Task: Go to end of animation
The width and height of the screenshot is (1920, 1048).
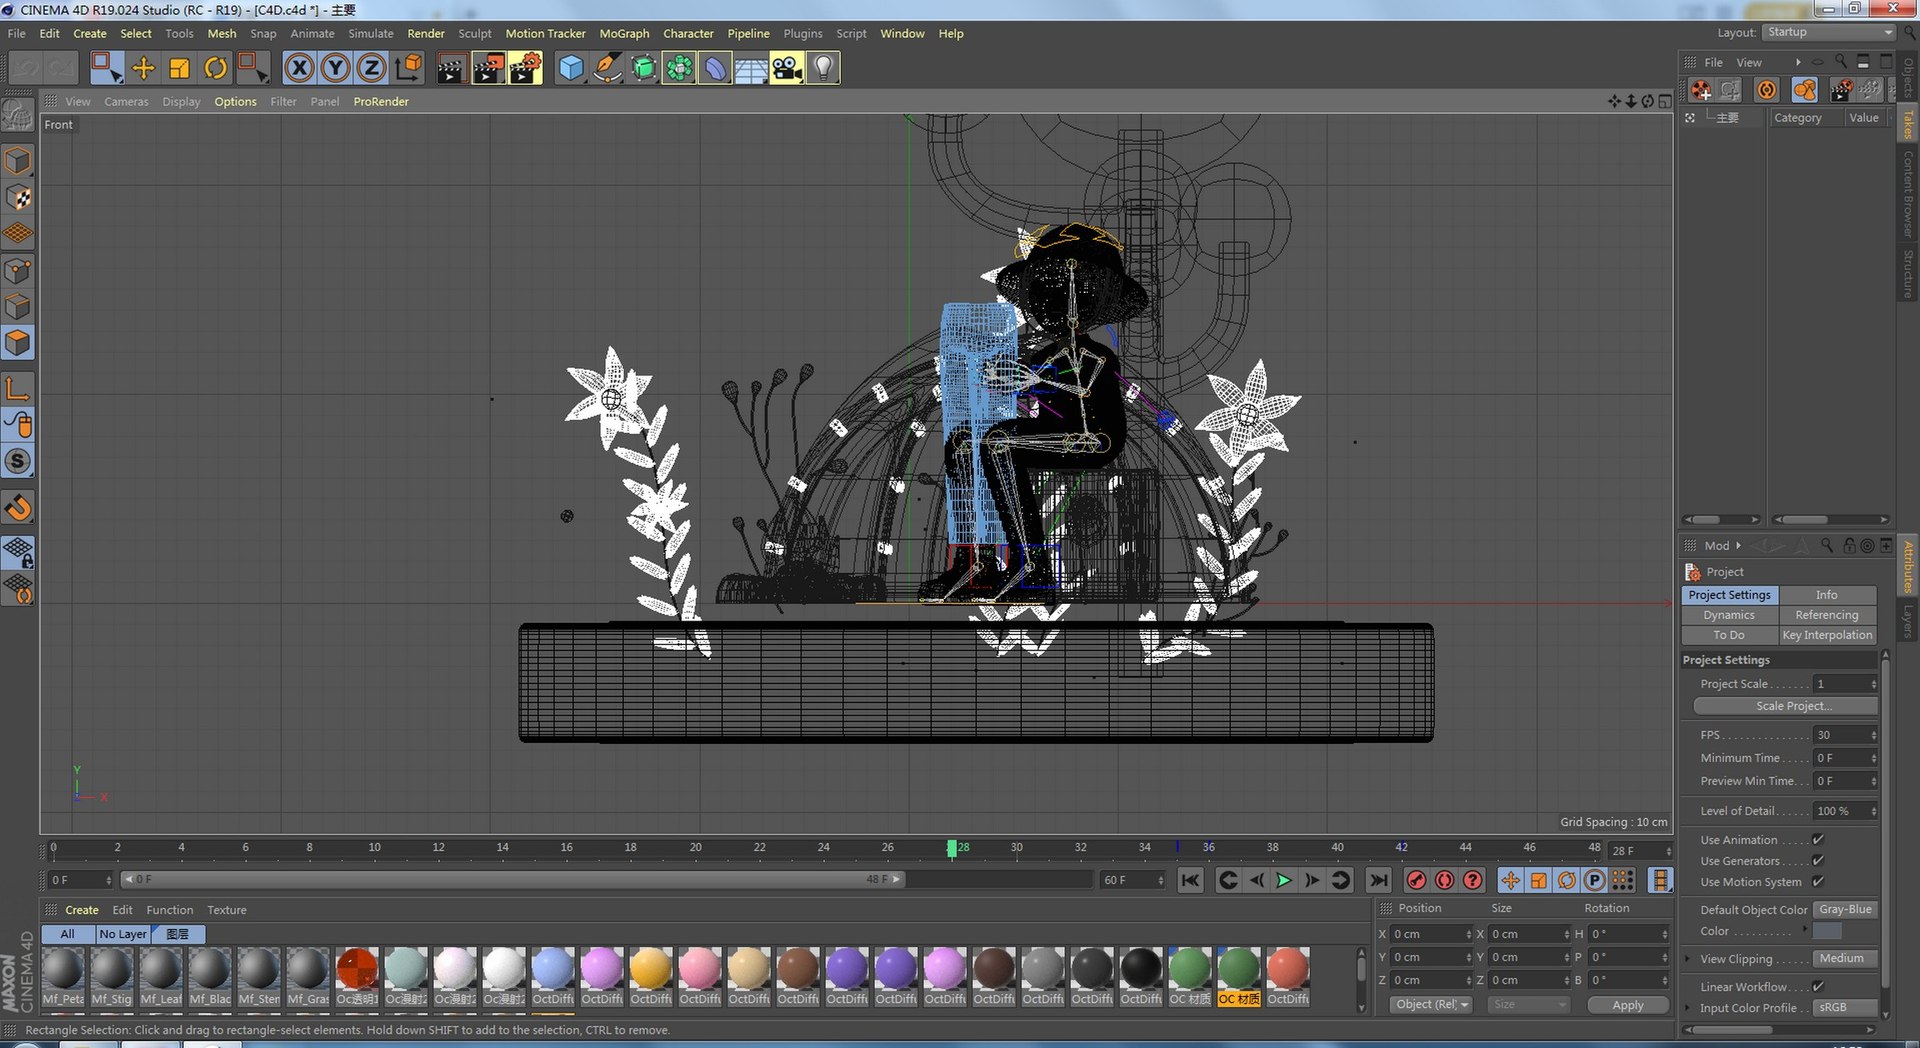Action: click(x=1379, y=880)
